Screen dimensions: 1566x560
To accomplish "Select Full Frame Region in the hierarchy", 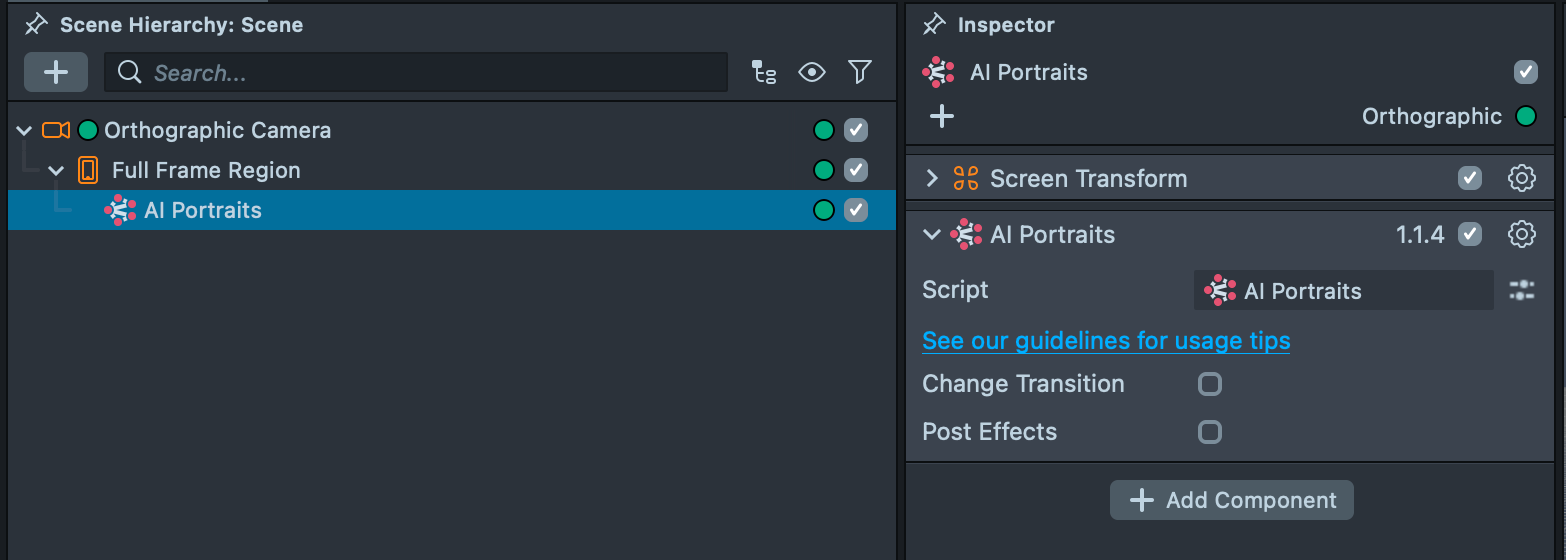I will pos(206,170).
